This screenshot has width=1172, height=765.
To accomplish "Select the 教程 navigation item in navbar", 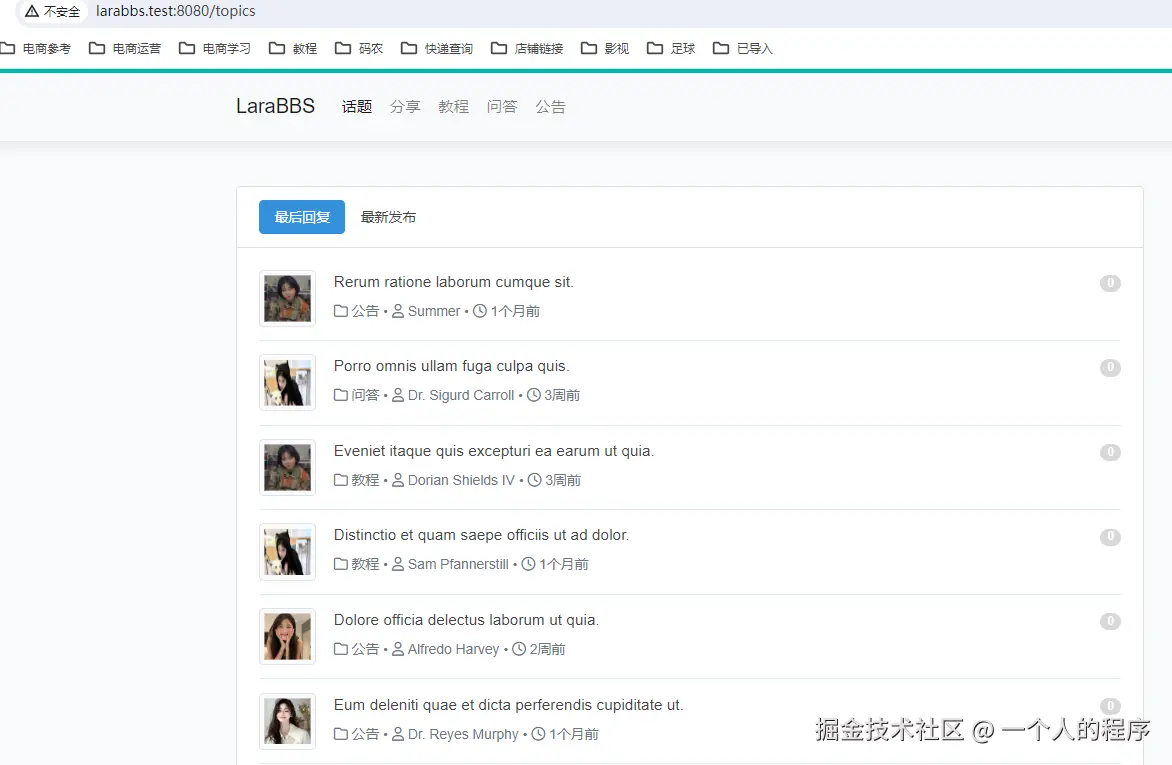I will point(453,107).
